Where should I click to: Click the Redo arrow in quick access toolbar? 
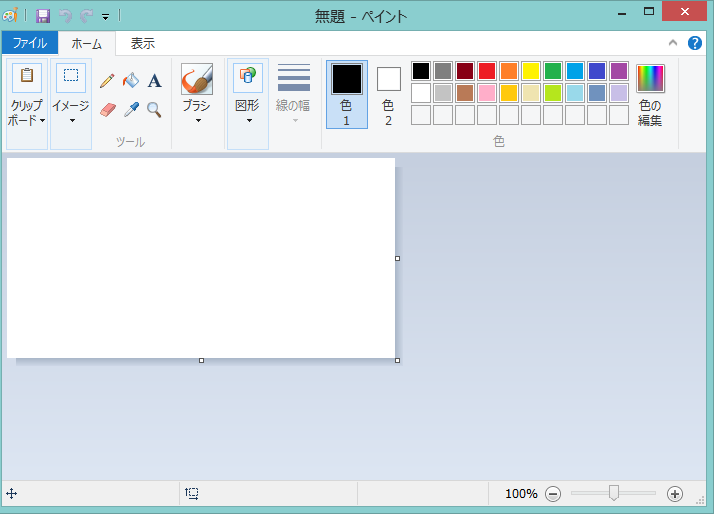coord(87,16)
